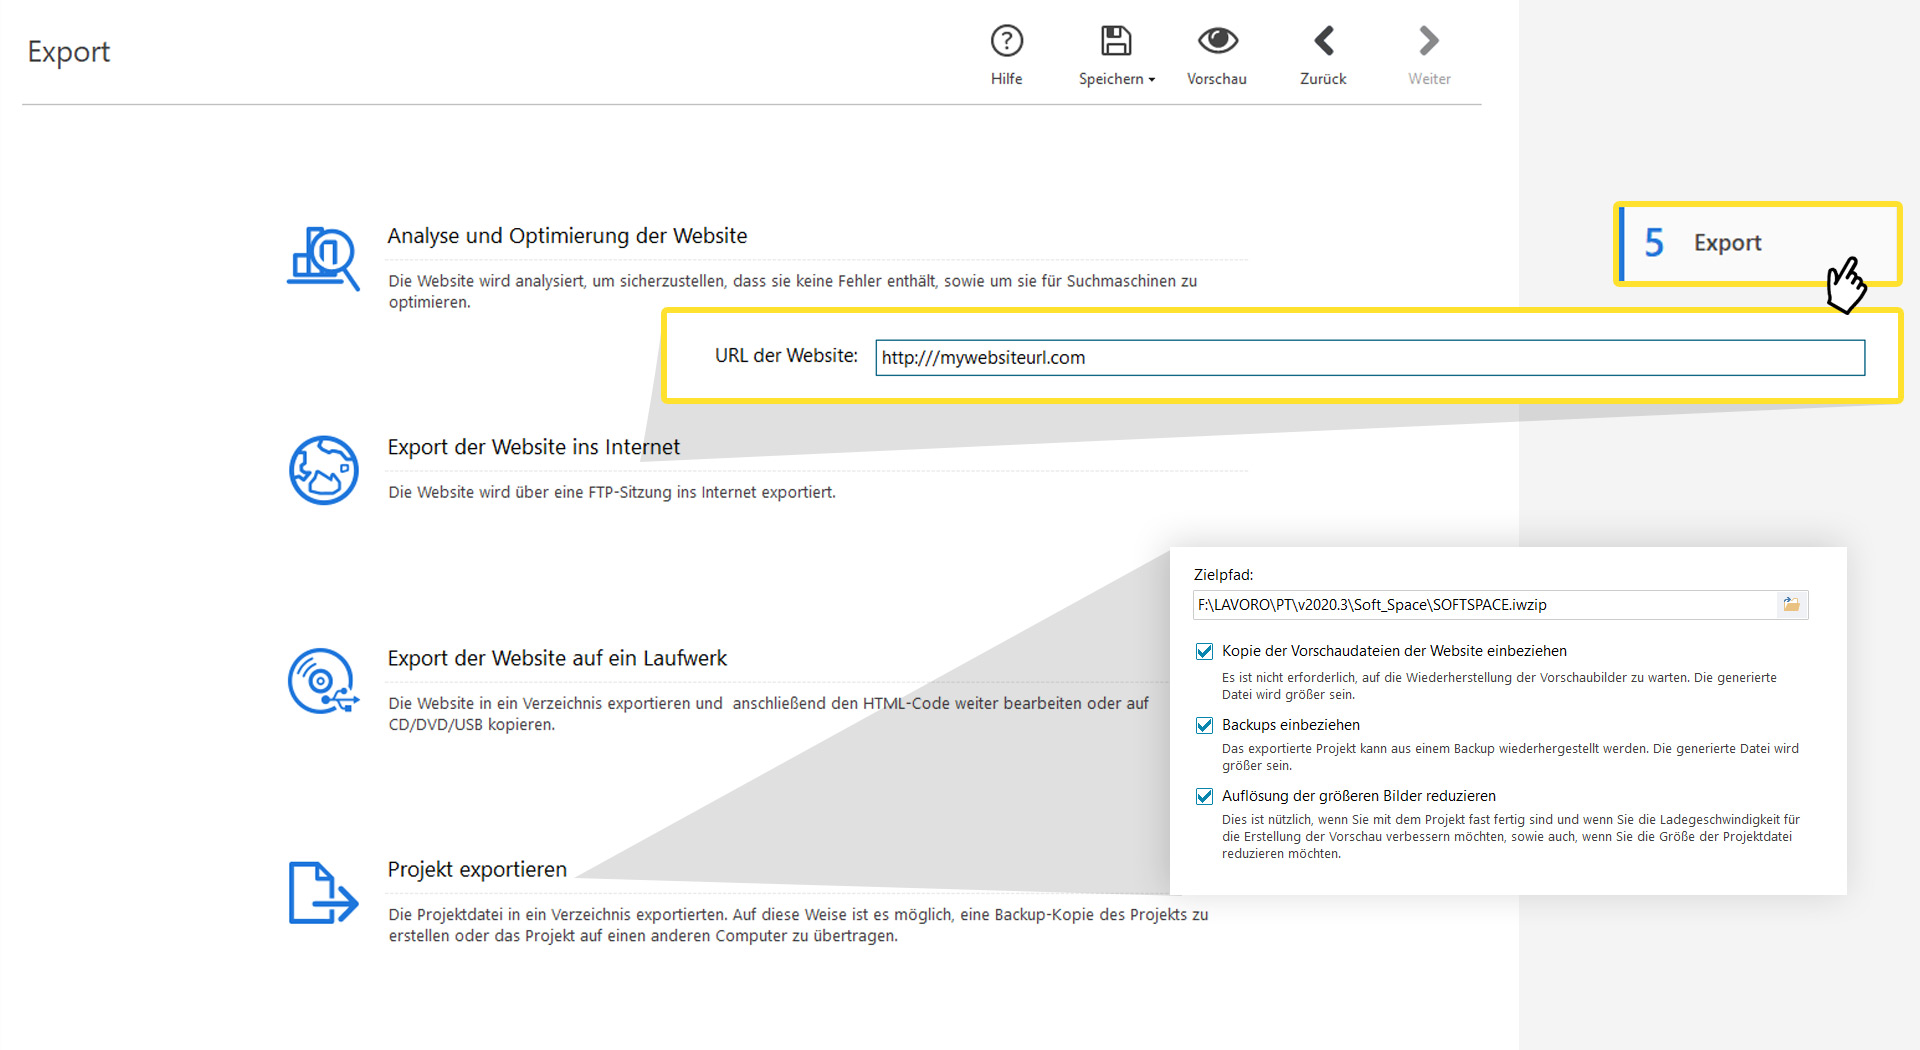Select step 5 Export tab
The width and height of the screenshot is (1920, 1050).
(x=1758, y=243)
